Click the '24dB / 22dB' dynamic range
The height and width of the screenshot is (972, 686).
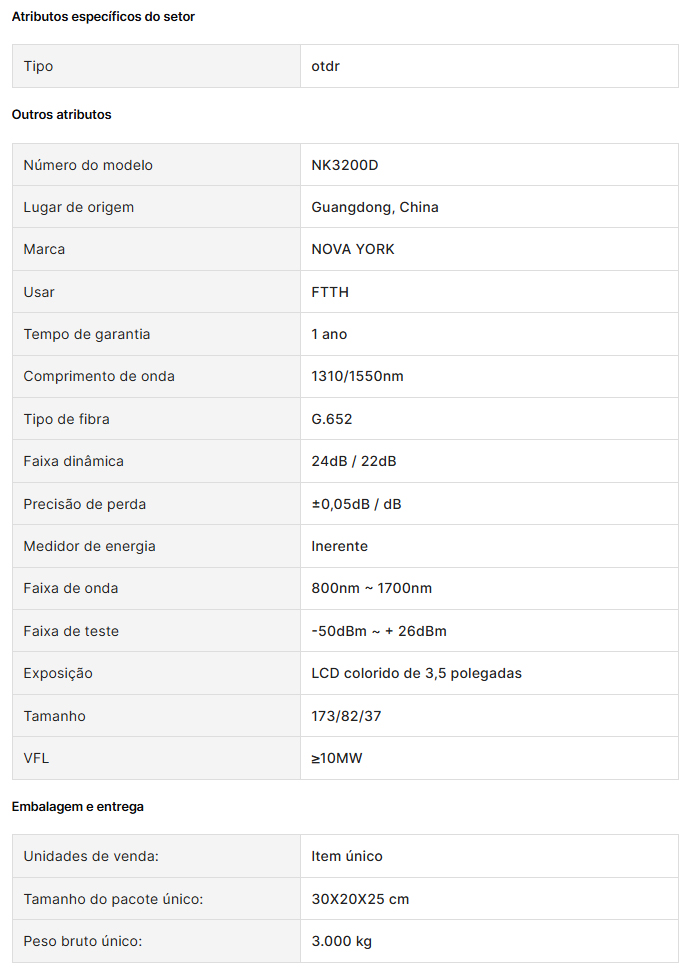click(354, 461)
